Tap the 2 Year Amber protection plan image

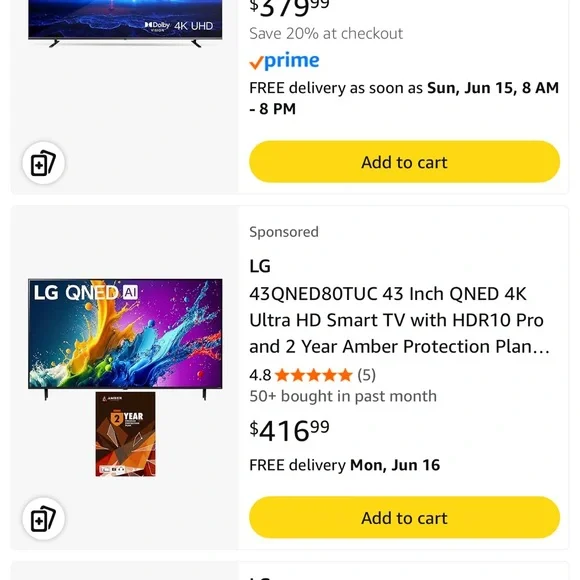pyautogui.click(x=125, y=434)
